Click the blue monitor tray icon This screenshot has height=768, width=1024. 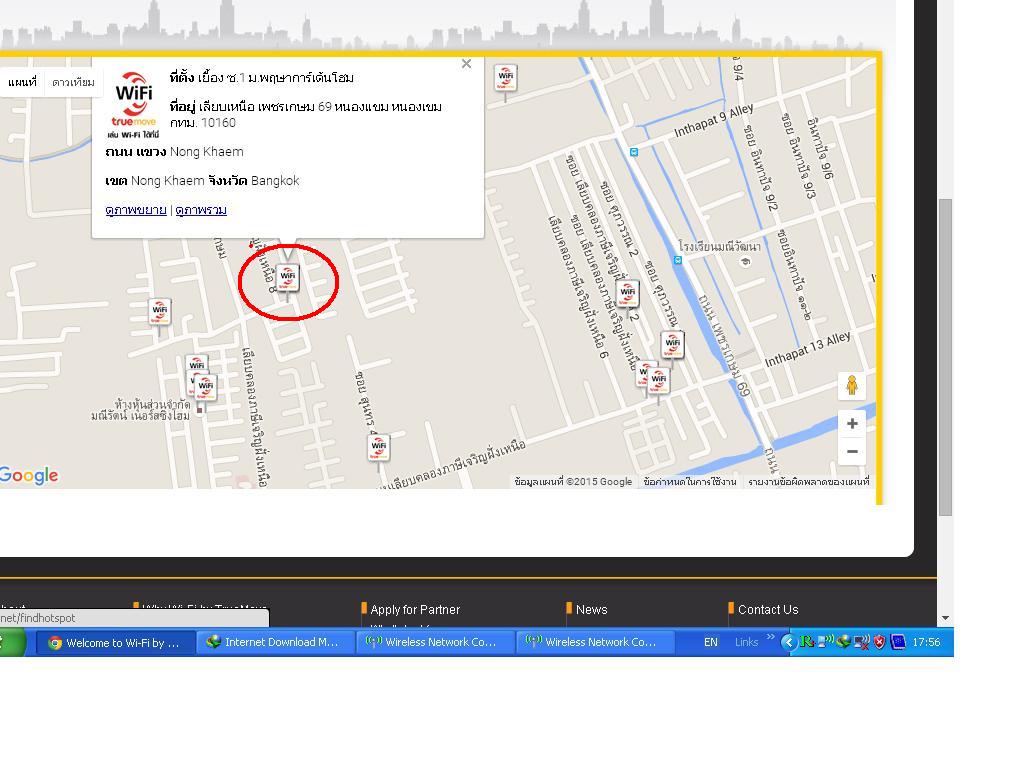point(899,643)
